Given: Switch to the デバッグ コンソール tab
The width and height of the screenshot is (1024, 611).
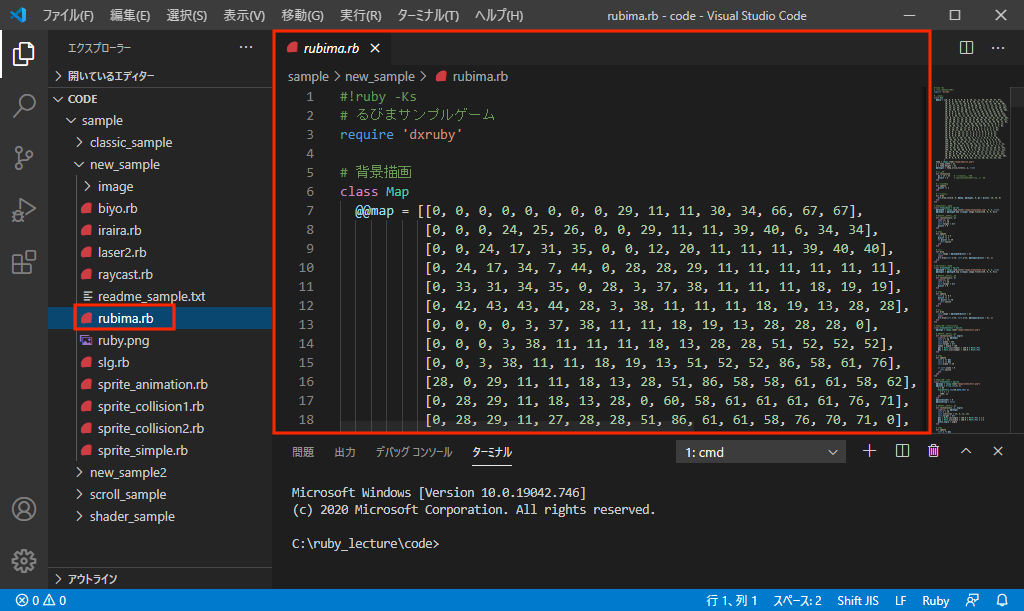Looking at the screenshot, I should (x=413, y=452).
